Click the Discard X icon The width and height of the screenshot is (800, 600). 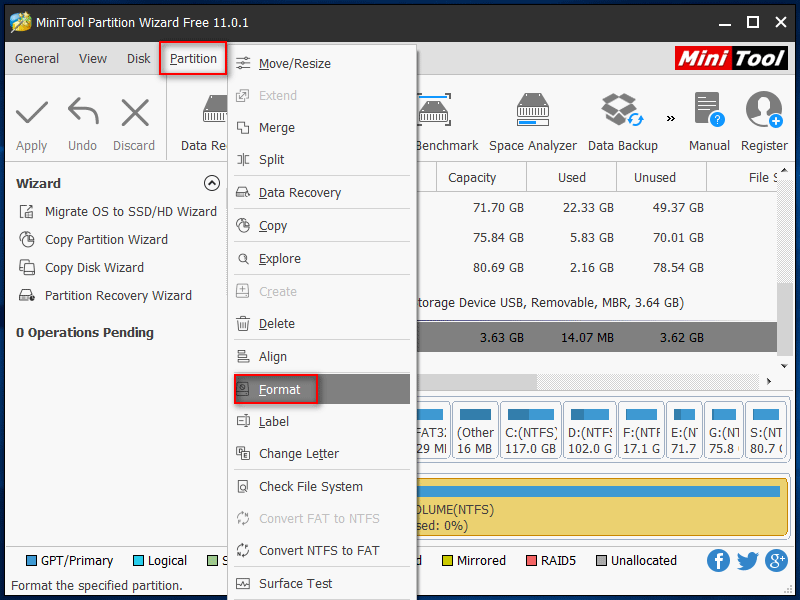(135, 113)
